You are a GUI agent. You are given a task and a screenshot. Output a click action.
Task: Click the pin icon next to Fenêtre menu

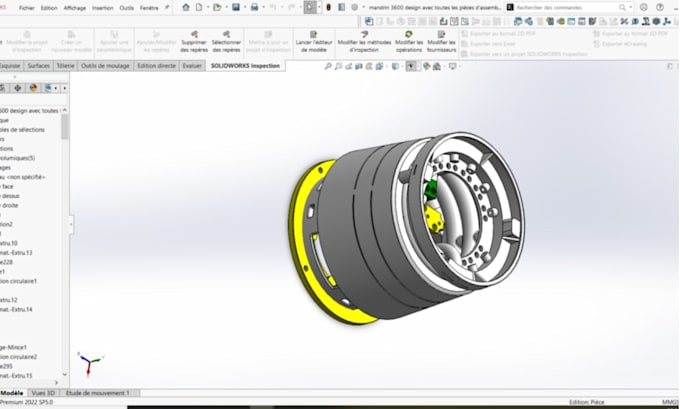tap(167, 7)
